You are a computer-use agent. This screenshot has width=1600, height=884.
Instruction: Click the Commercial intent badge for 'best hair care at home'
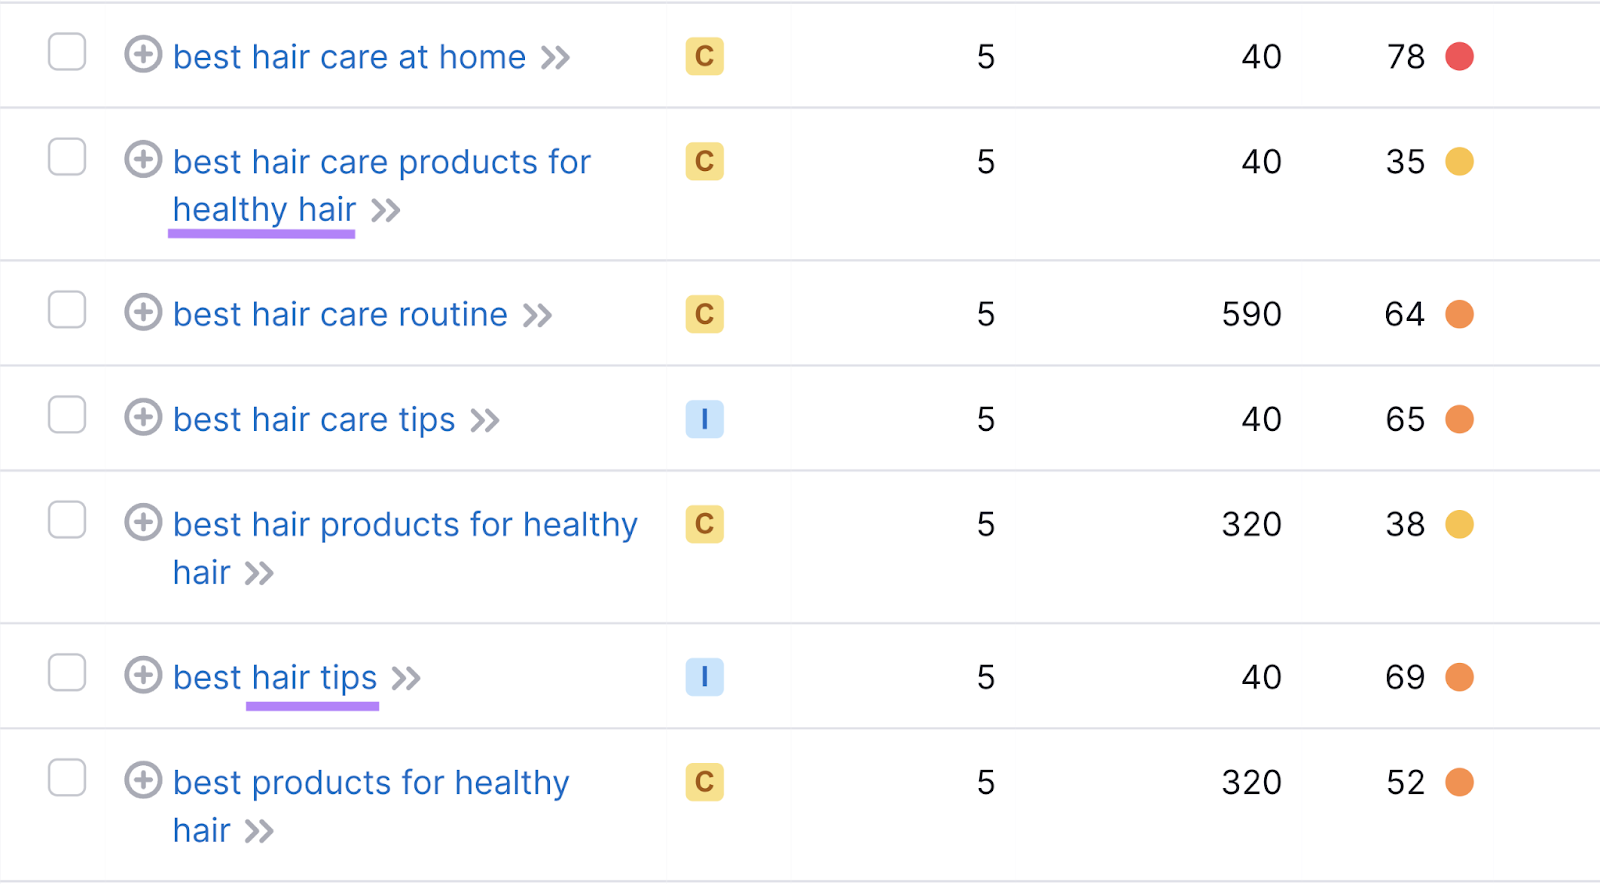704,57
